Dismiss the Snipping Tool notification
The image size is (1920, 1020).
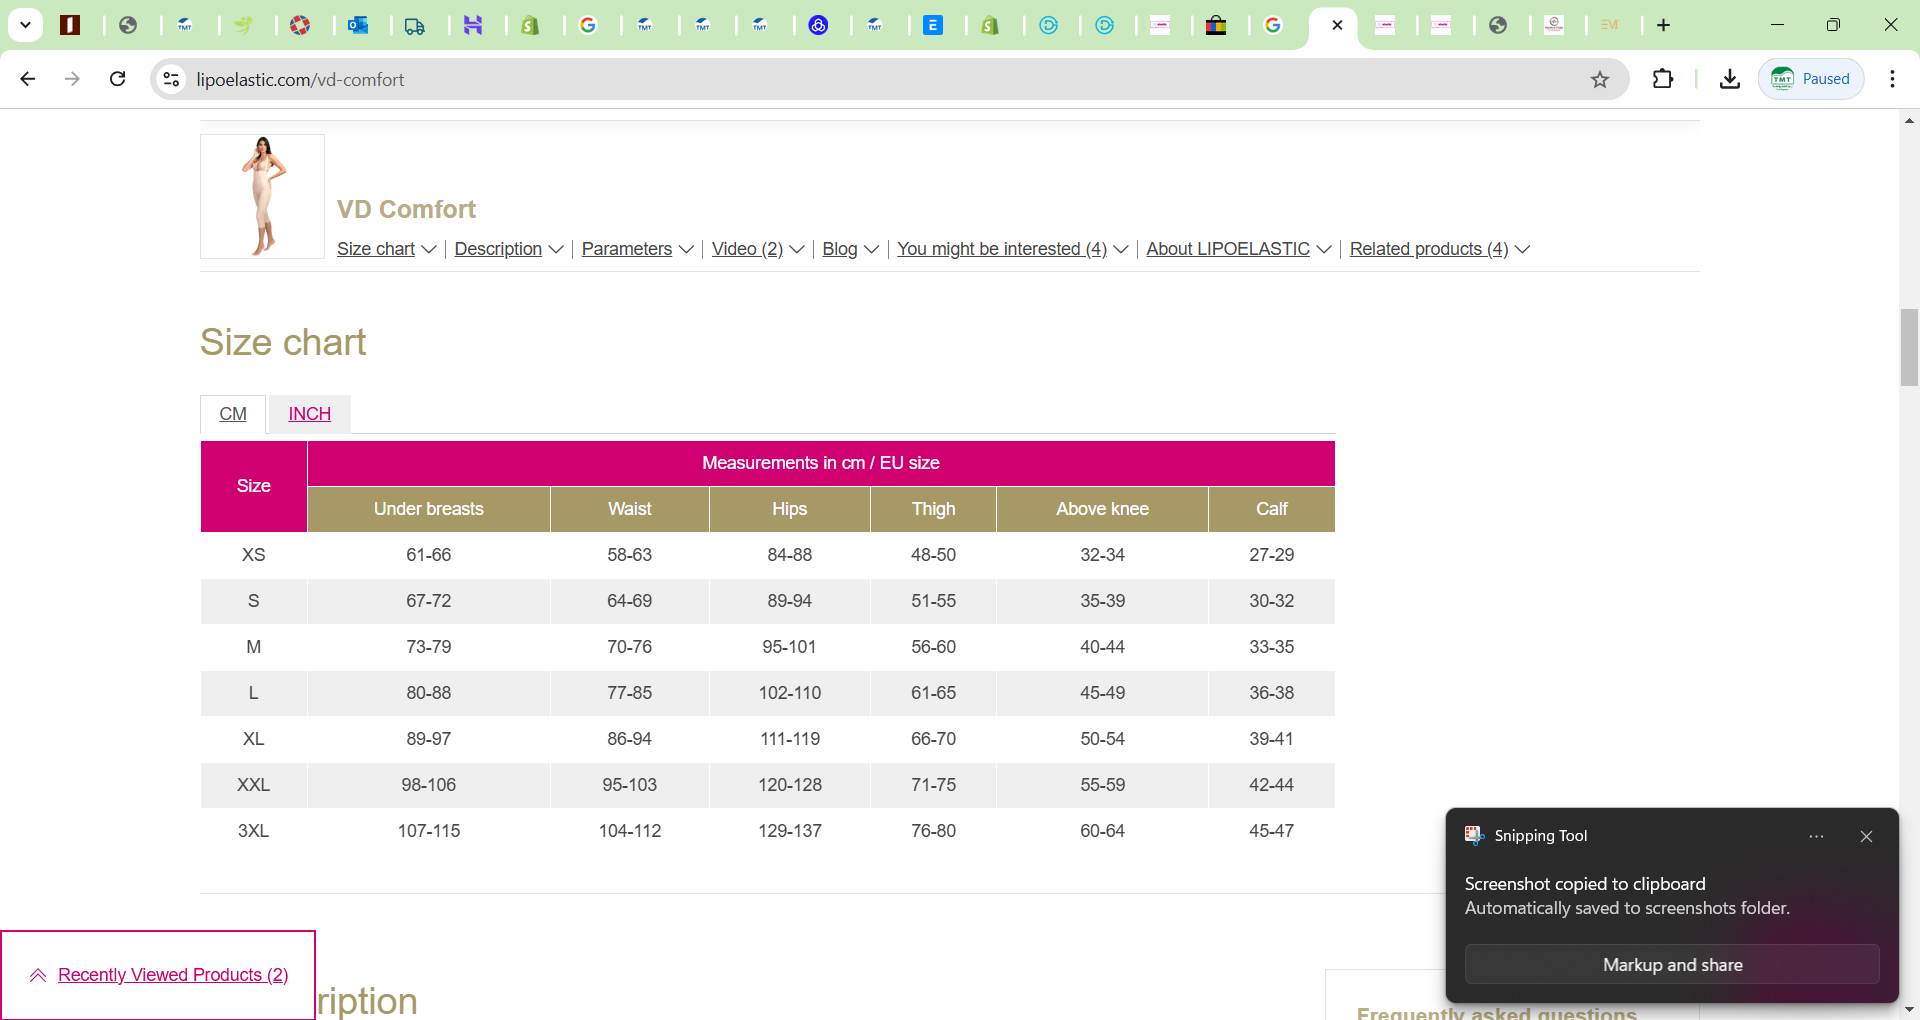click(1866, 836)
